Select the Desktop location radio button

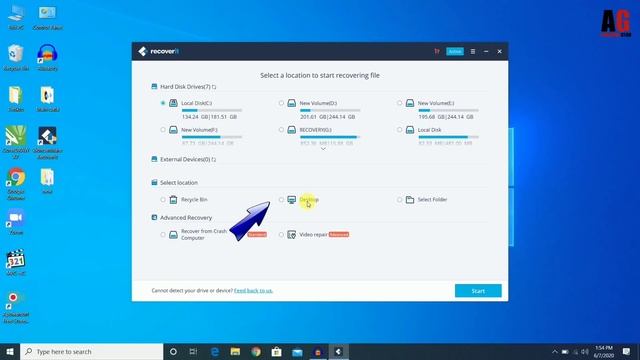(x=281, y=200)
